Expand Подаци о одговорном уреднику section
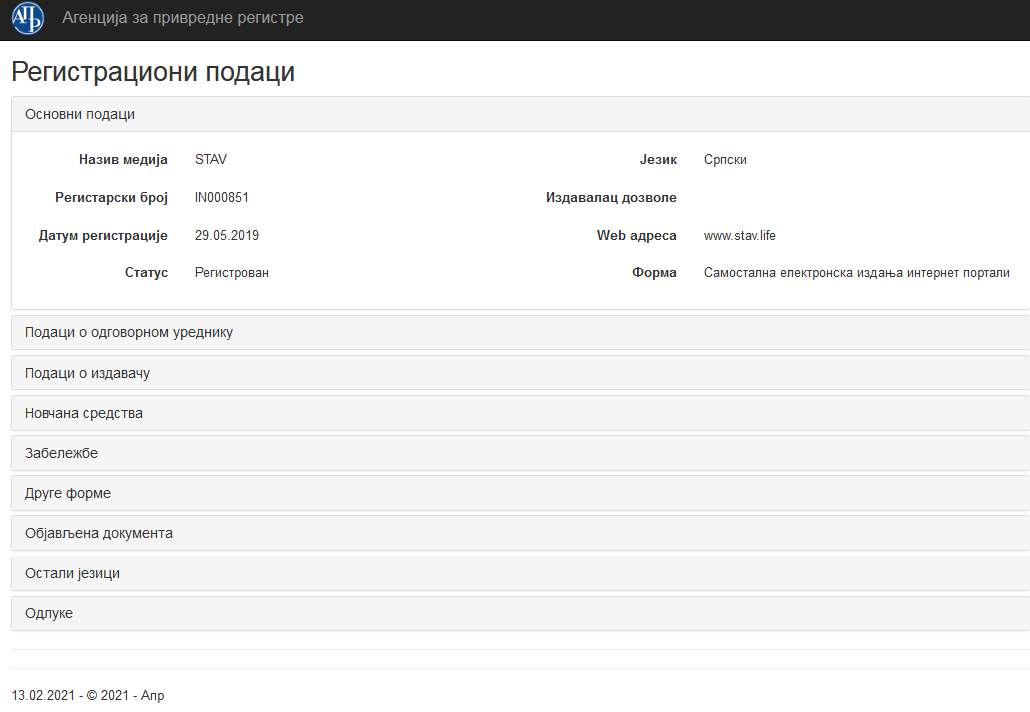This screenshot has width=1030, height=712. click(x=129, y=332)
